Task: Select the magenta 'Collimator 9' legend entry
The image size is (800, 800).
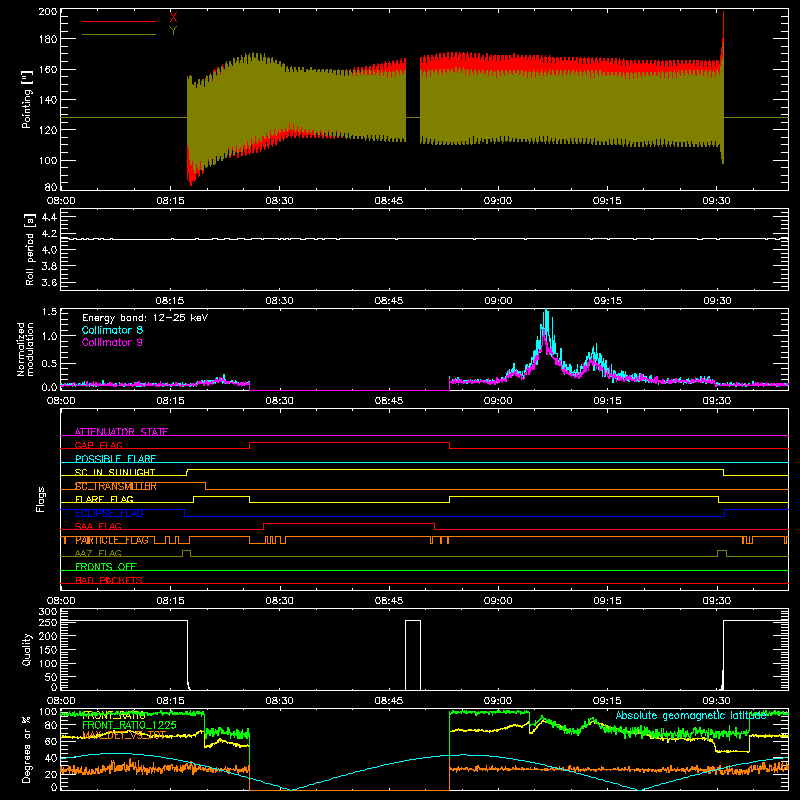Action: pyautogui.click(x=112, y=342)
